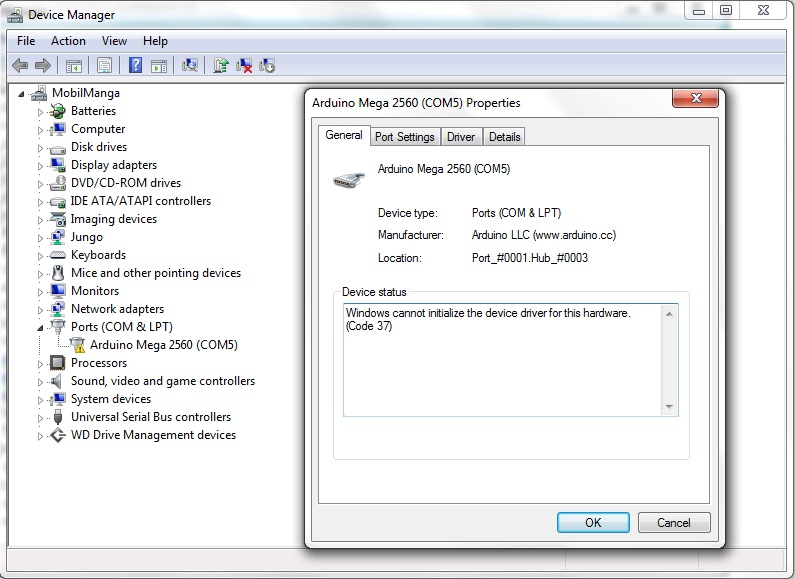Select the Monitors tree item label
Image resolution: width=795 pixels, height=579 pixels.
[95, 291]
